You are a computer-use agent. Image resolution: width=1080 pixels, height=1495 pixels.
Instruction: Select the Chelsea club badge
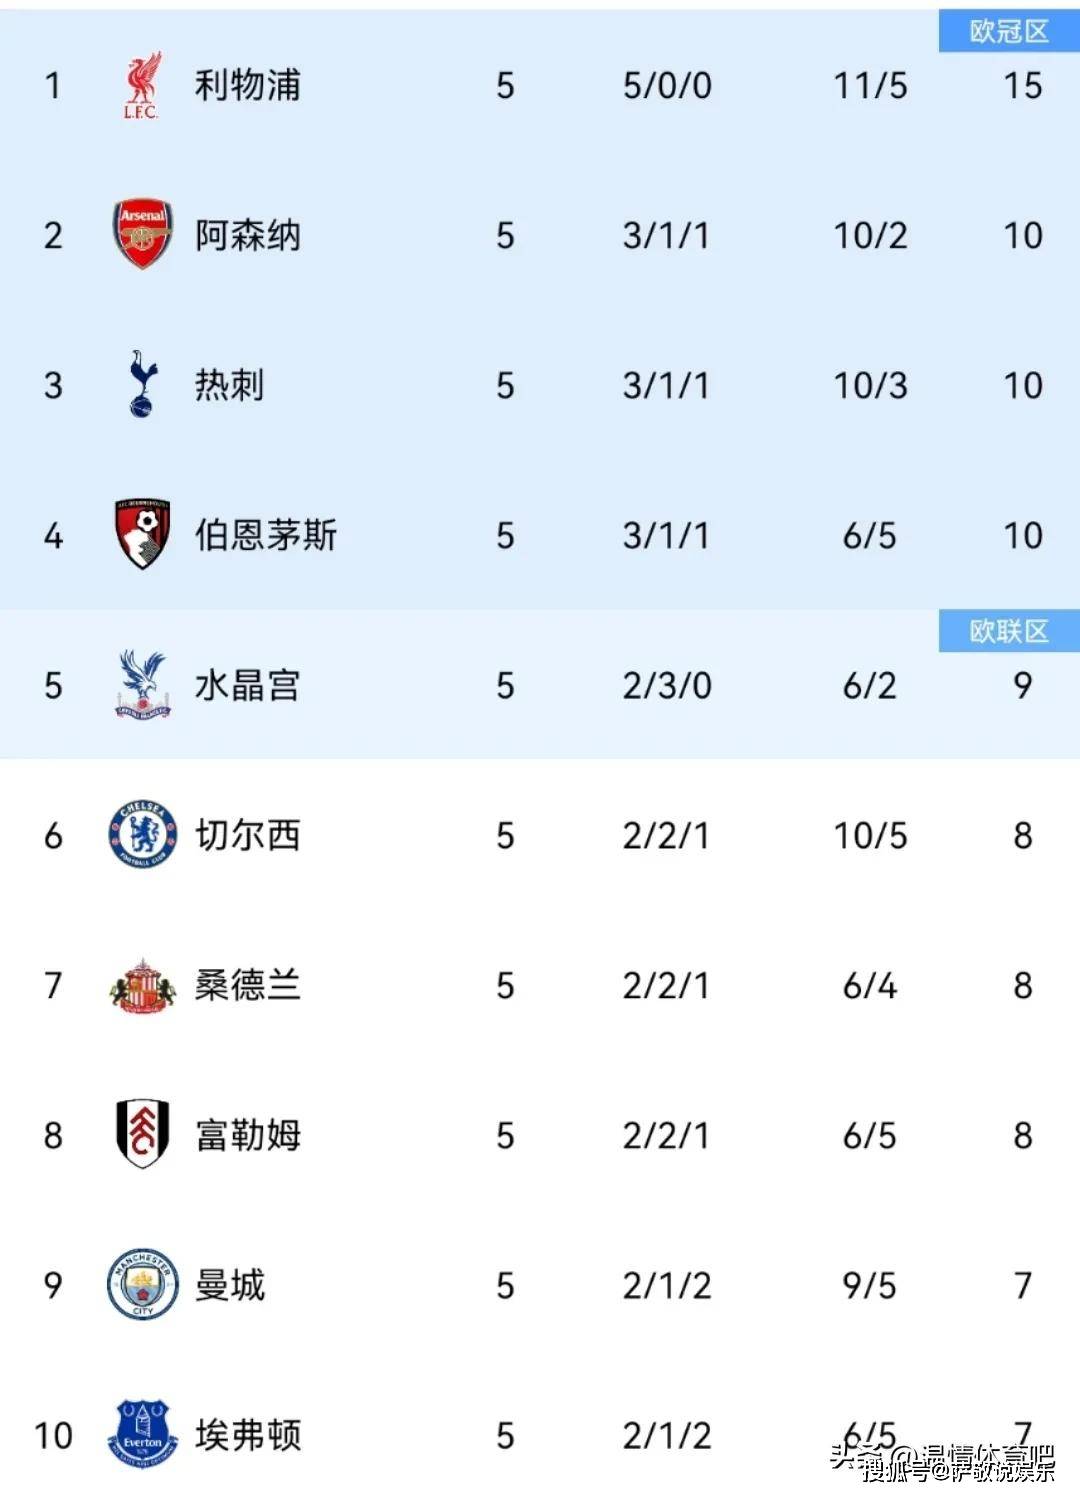pyautogui.click(x=142, y=835)
